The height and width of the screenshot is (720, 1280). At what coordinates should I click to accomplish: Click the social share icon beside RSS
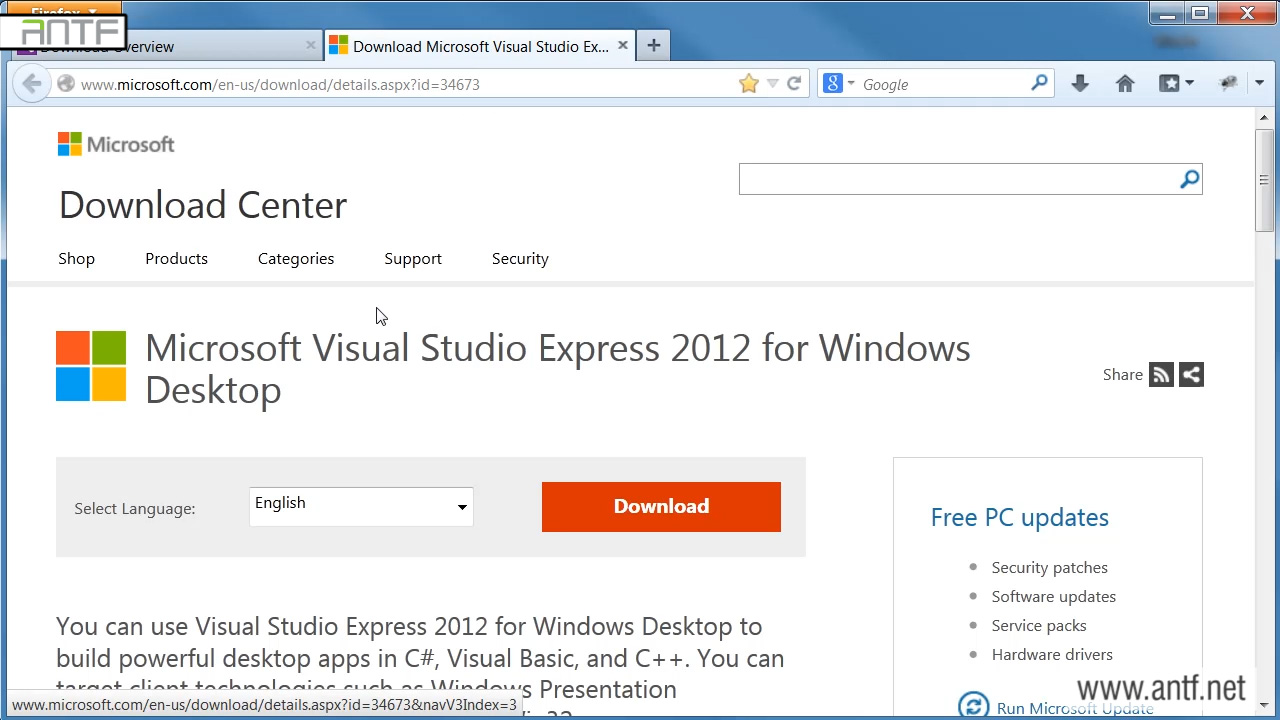click(x=1191, y=375)
